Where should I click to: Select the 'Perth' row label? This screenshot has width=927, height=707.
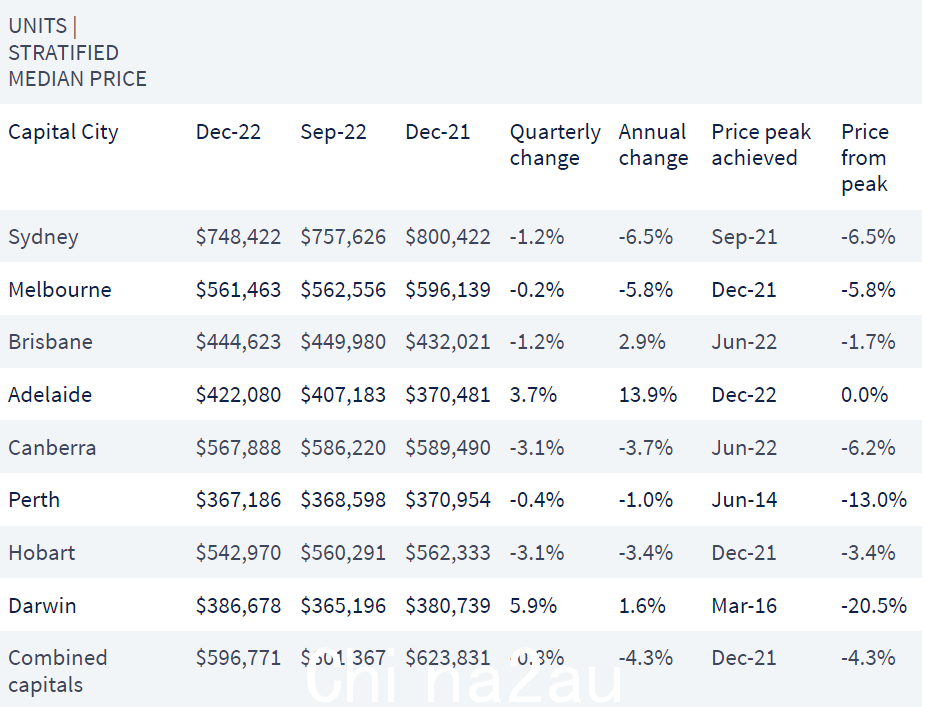coord(34,500)
